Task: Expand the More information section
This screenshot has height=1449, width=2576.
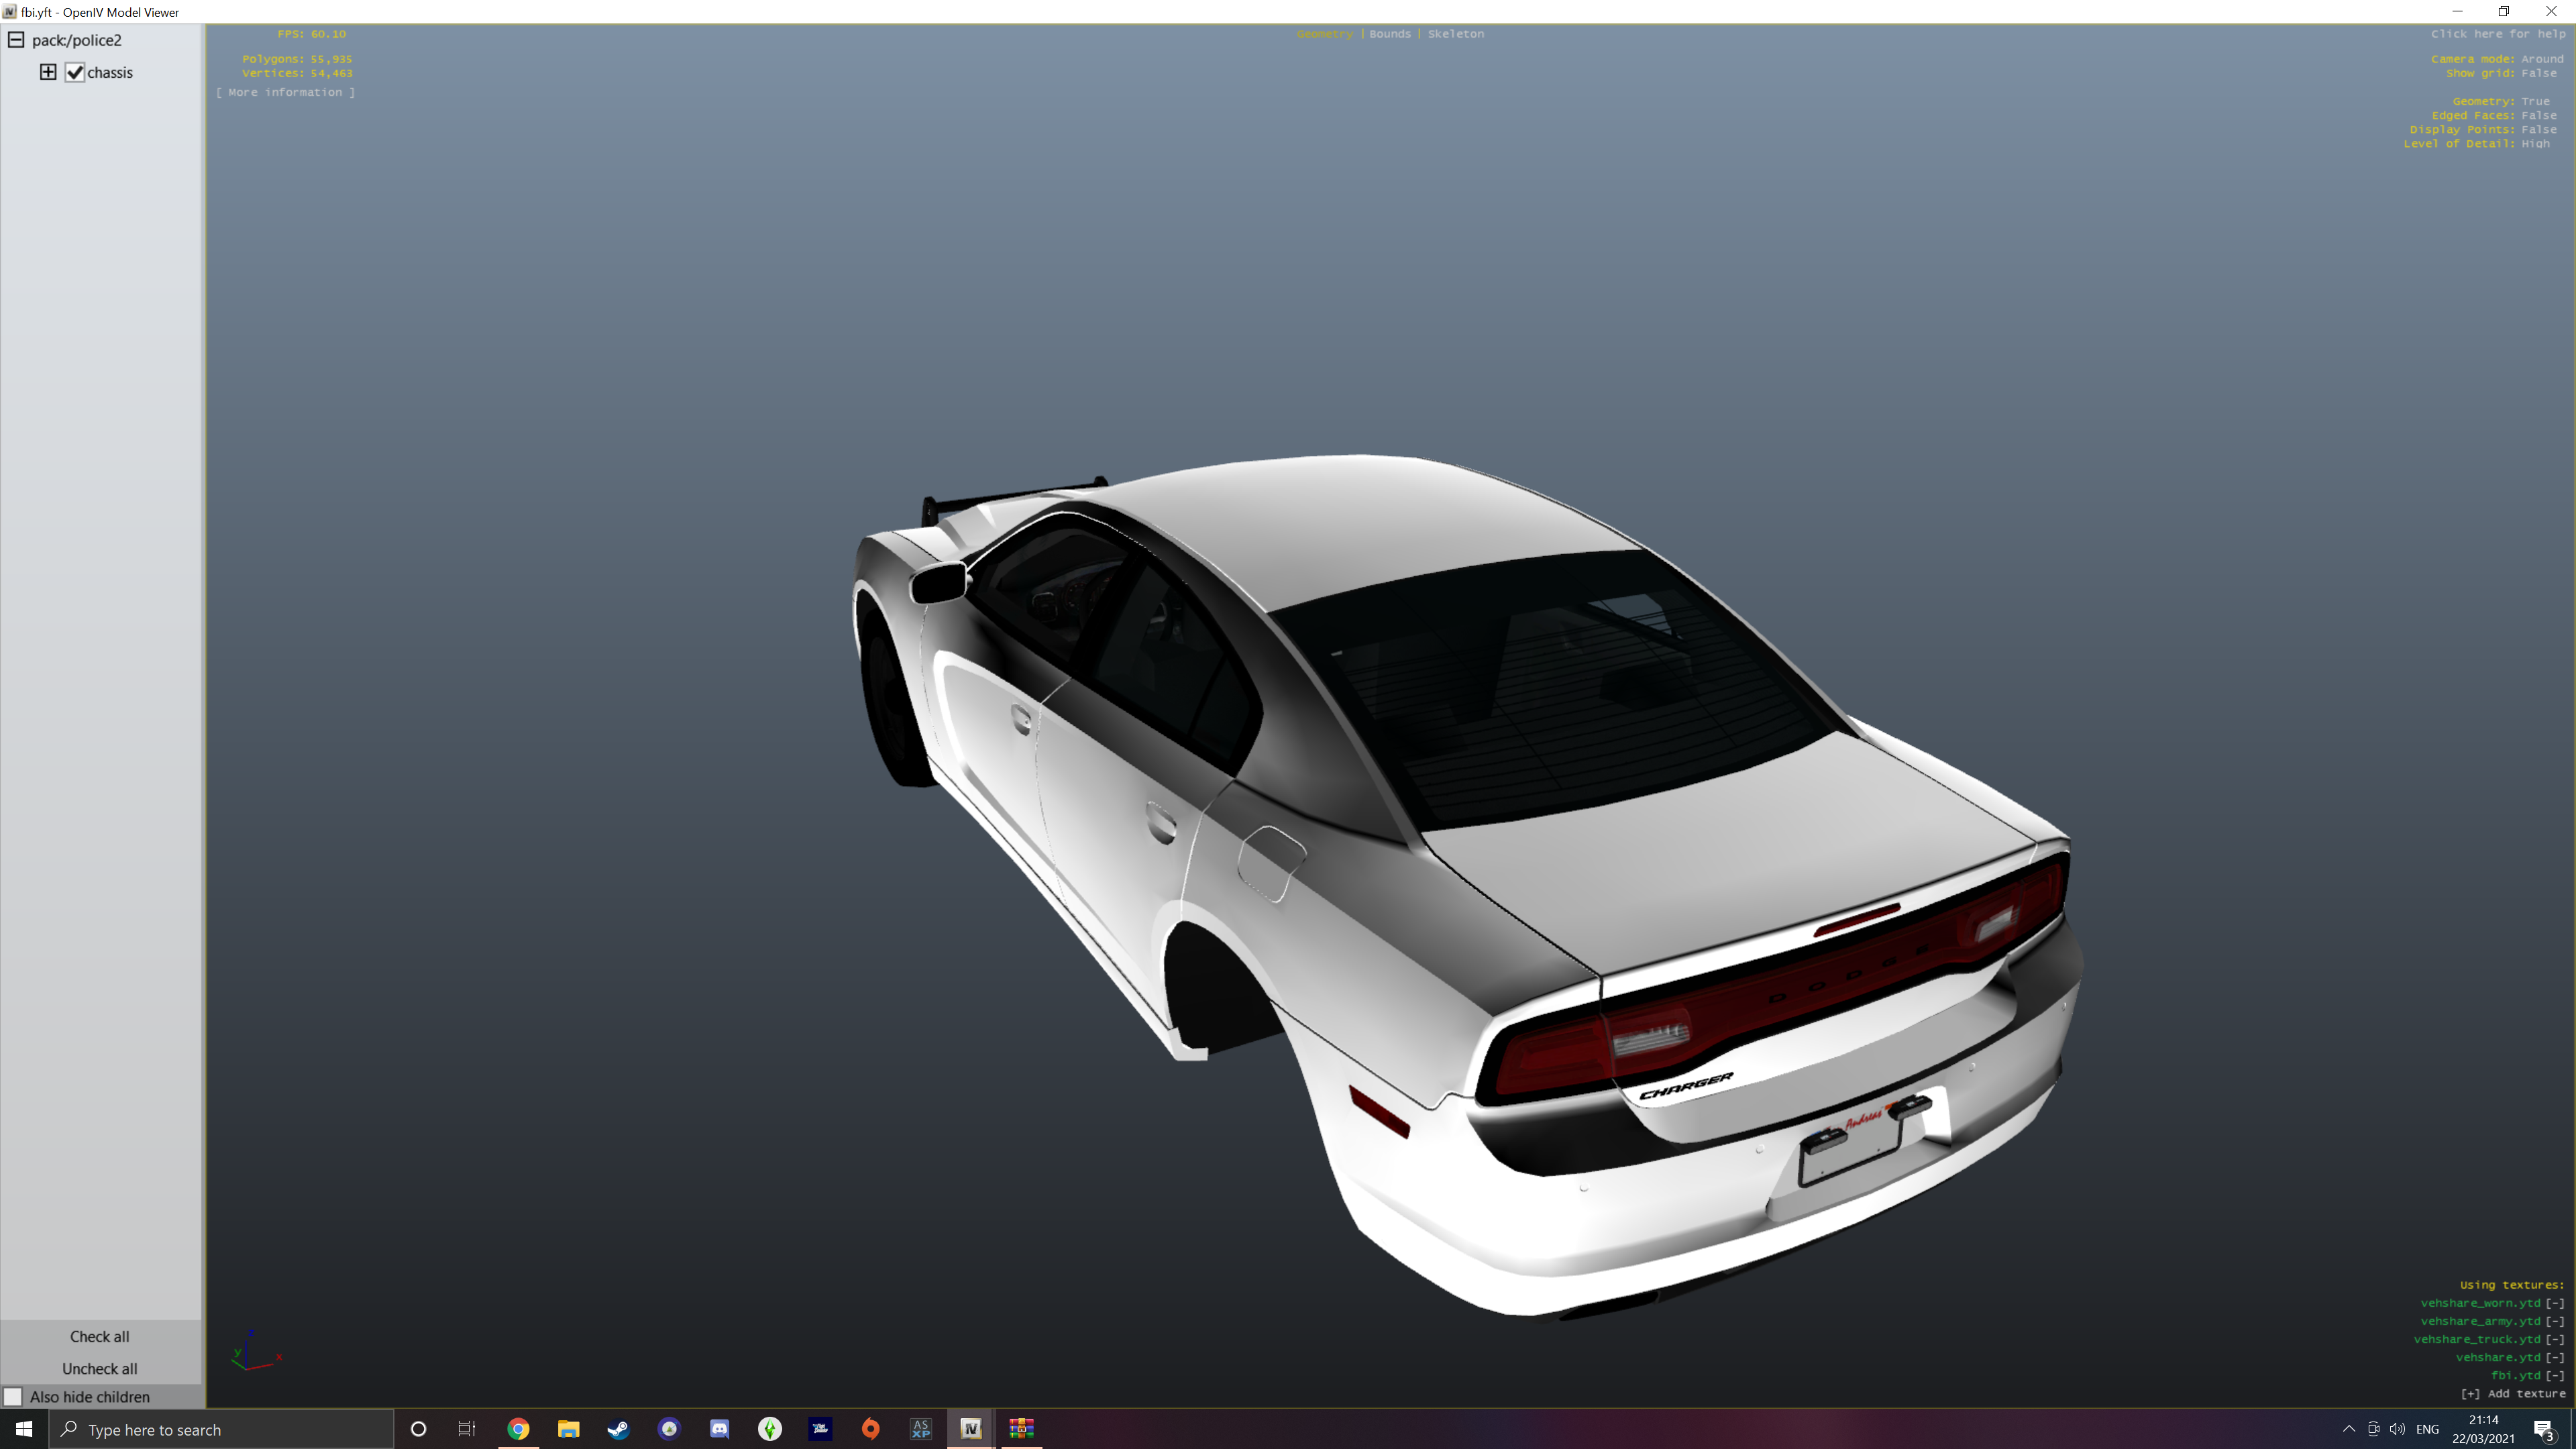Action: coord(285,92)
